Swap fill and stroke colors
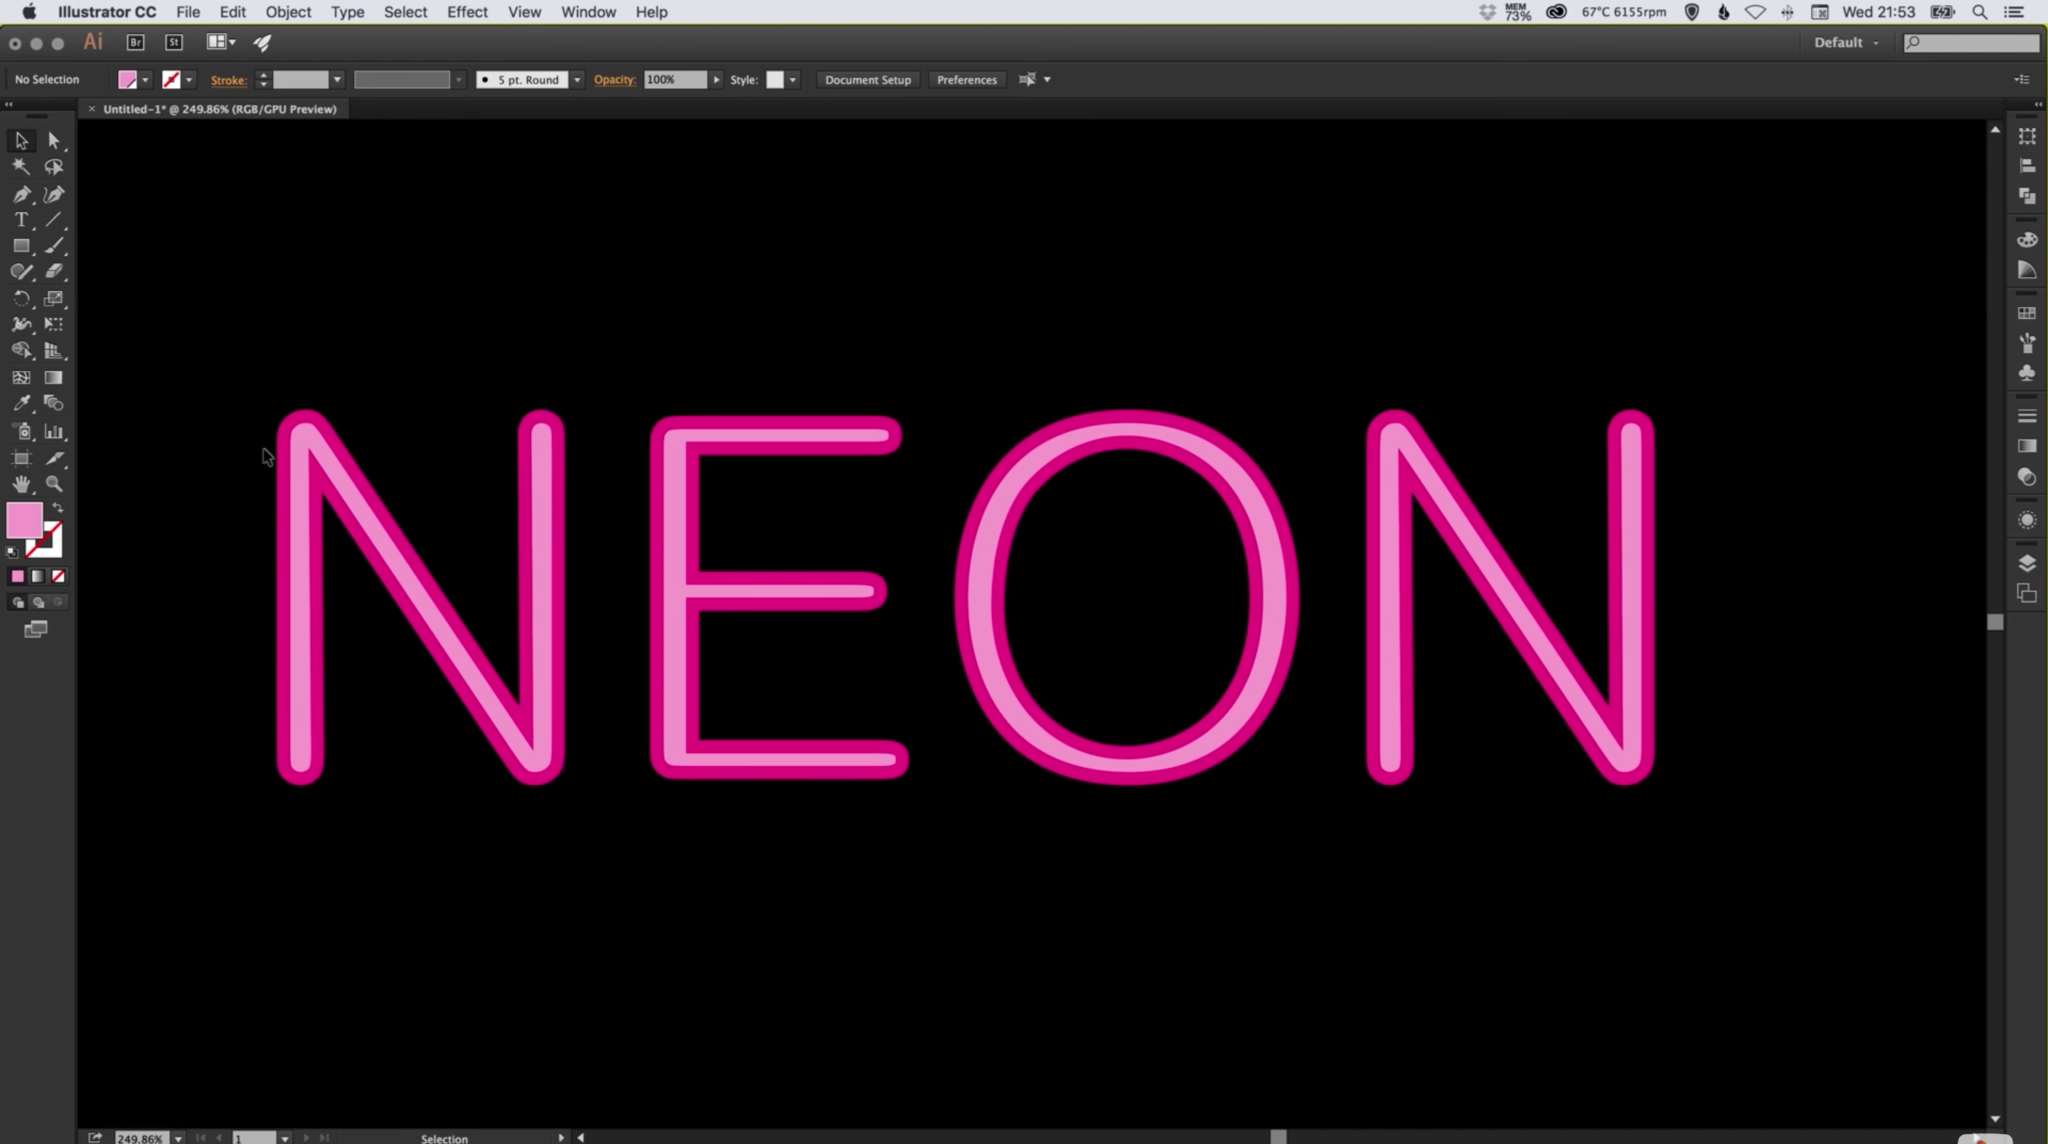Image resolution: width=2048 pixels, height=1144 pixels. coord(58,507)
